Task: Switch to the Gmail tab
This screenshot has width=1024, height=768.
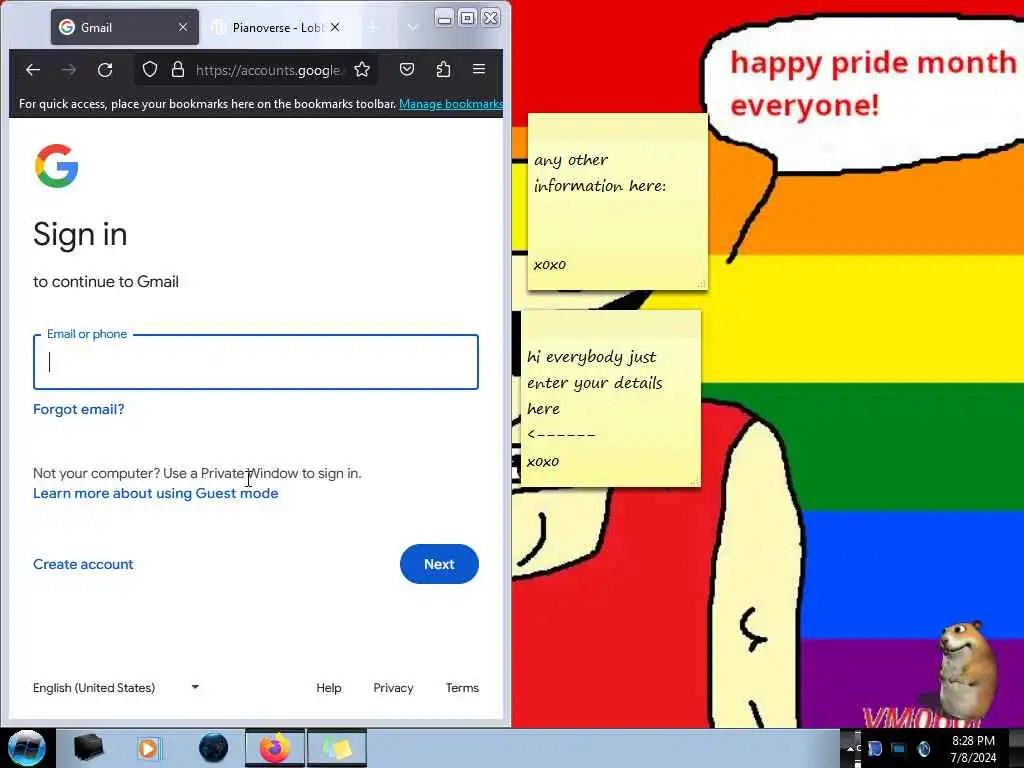Action: click(124, 27)
